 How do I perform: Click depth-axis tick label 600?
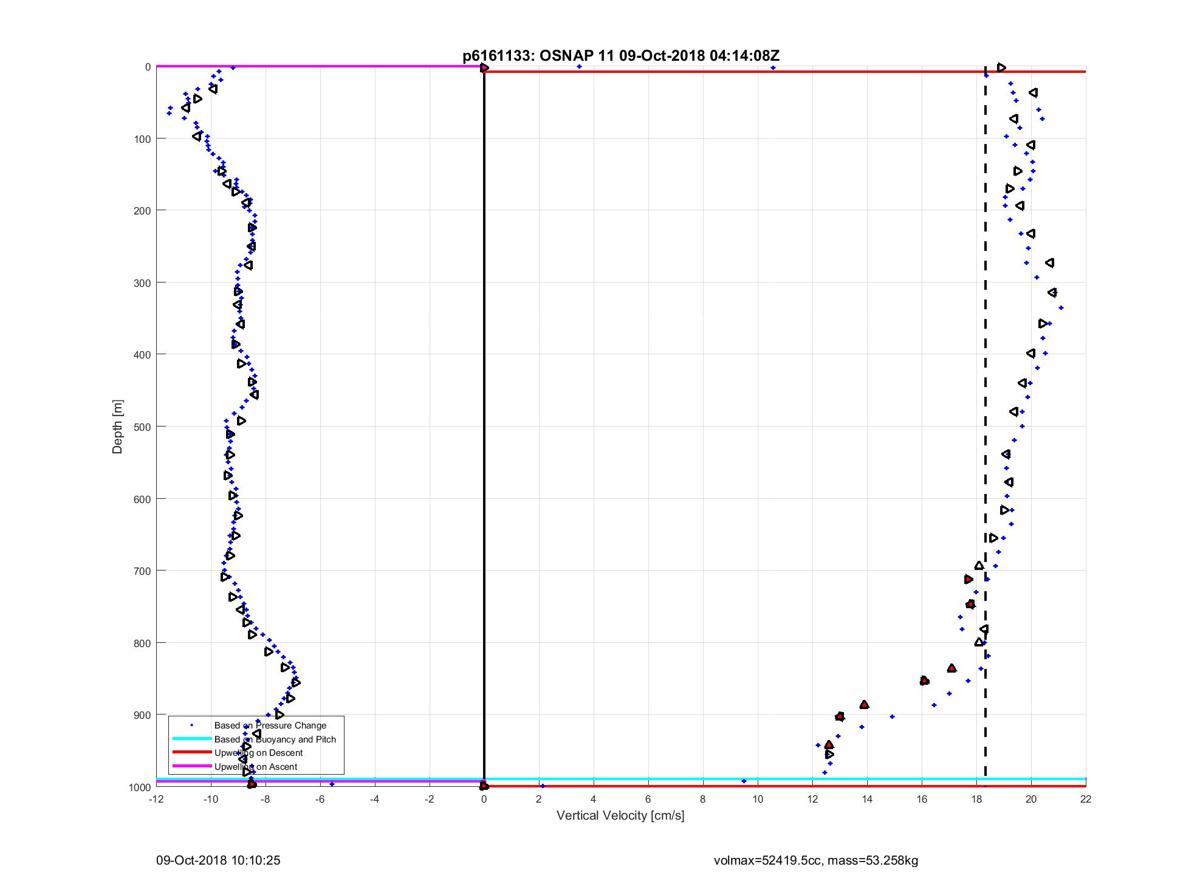pos(141,499)
